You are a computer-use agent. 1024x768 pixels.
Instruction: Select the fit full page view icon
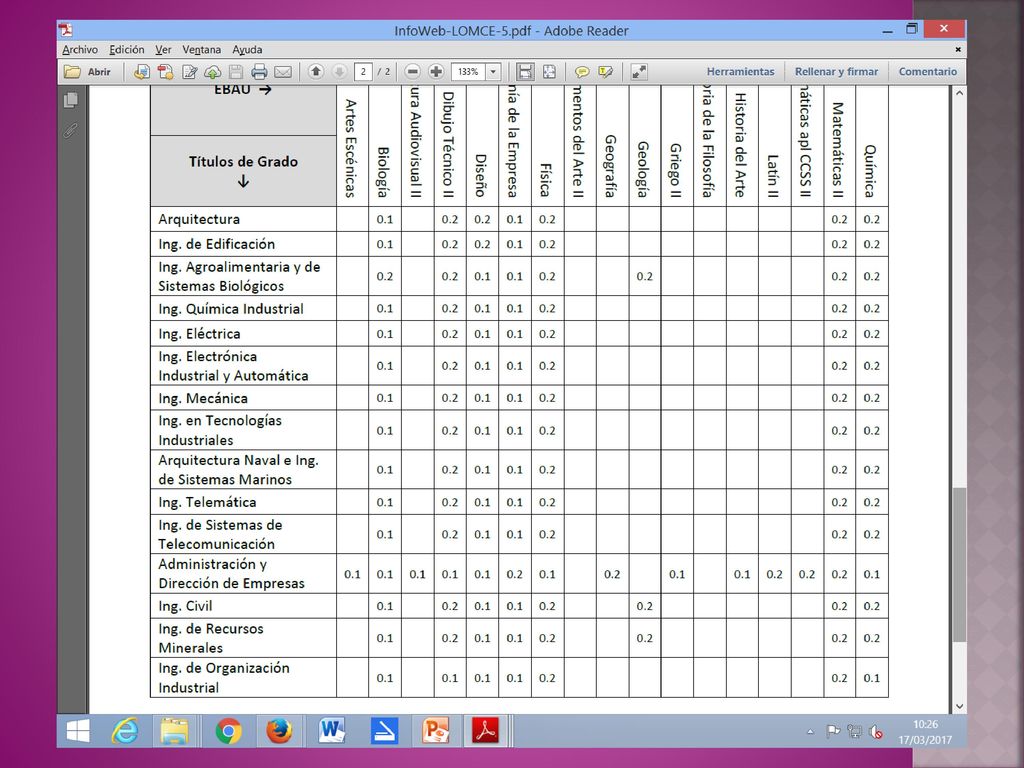(x=549, y=72)
